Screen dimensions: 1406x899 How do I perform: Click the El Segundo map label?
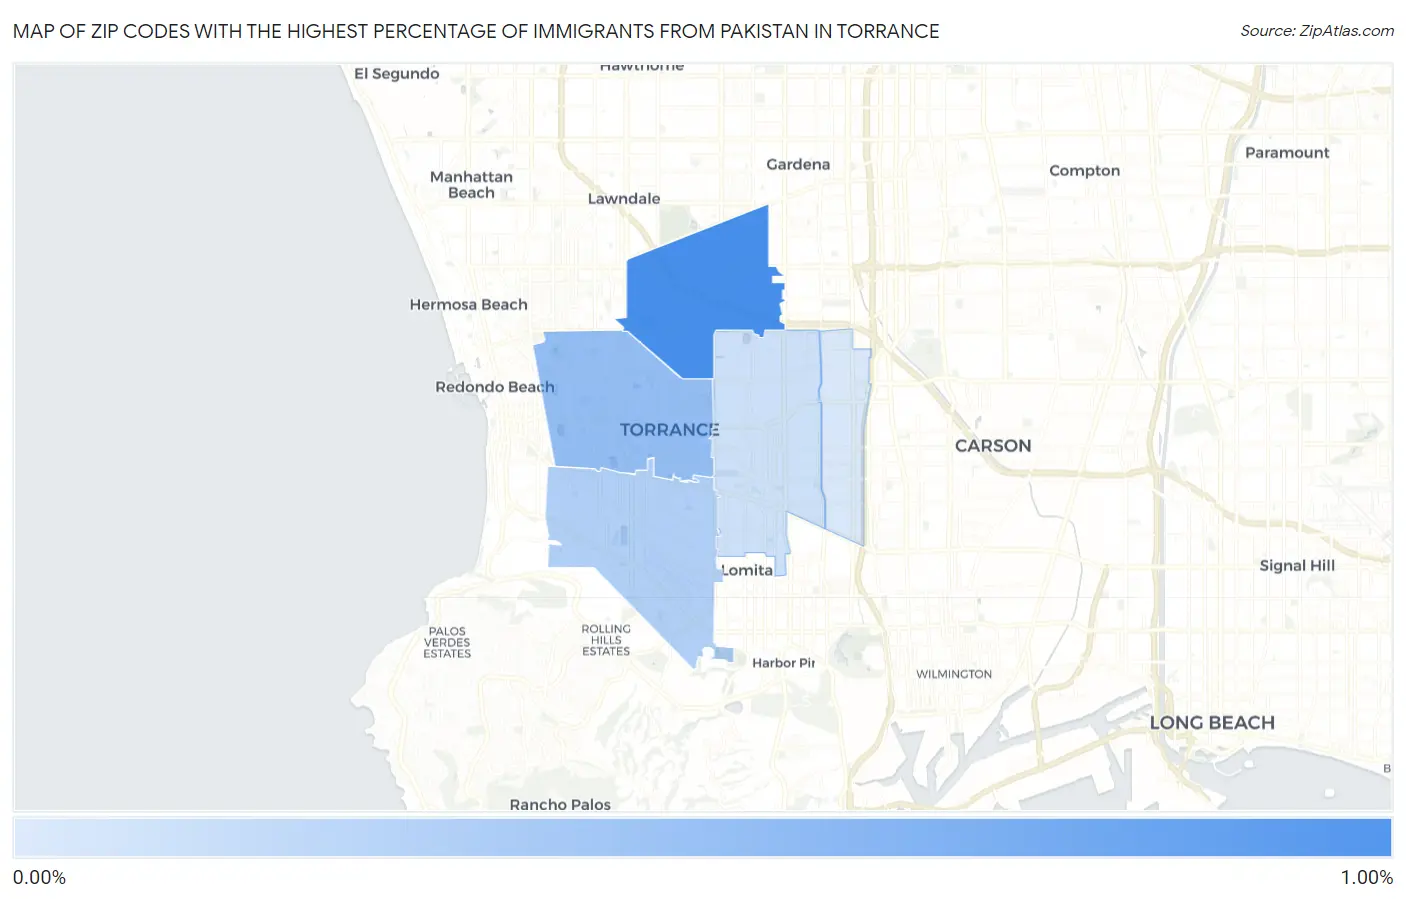(x=397, y=74)
